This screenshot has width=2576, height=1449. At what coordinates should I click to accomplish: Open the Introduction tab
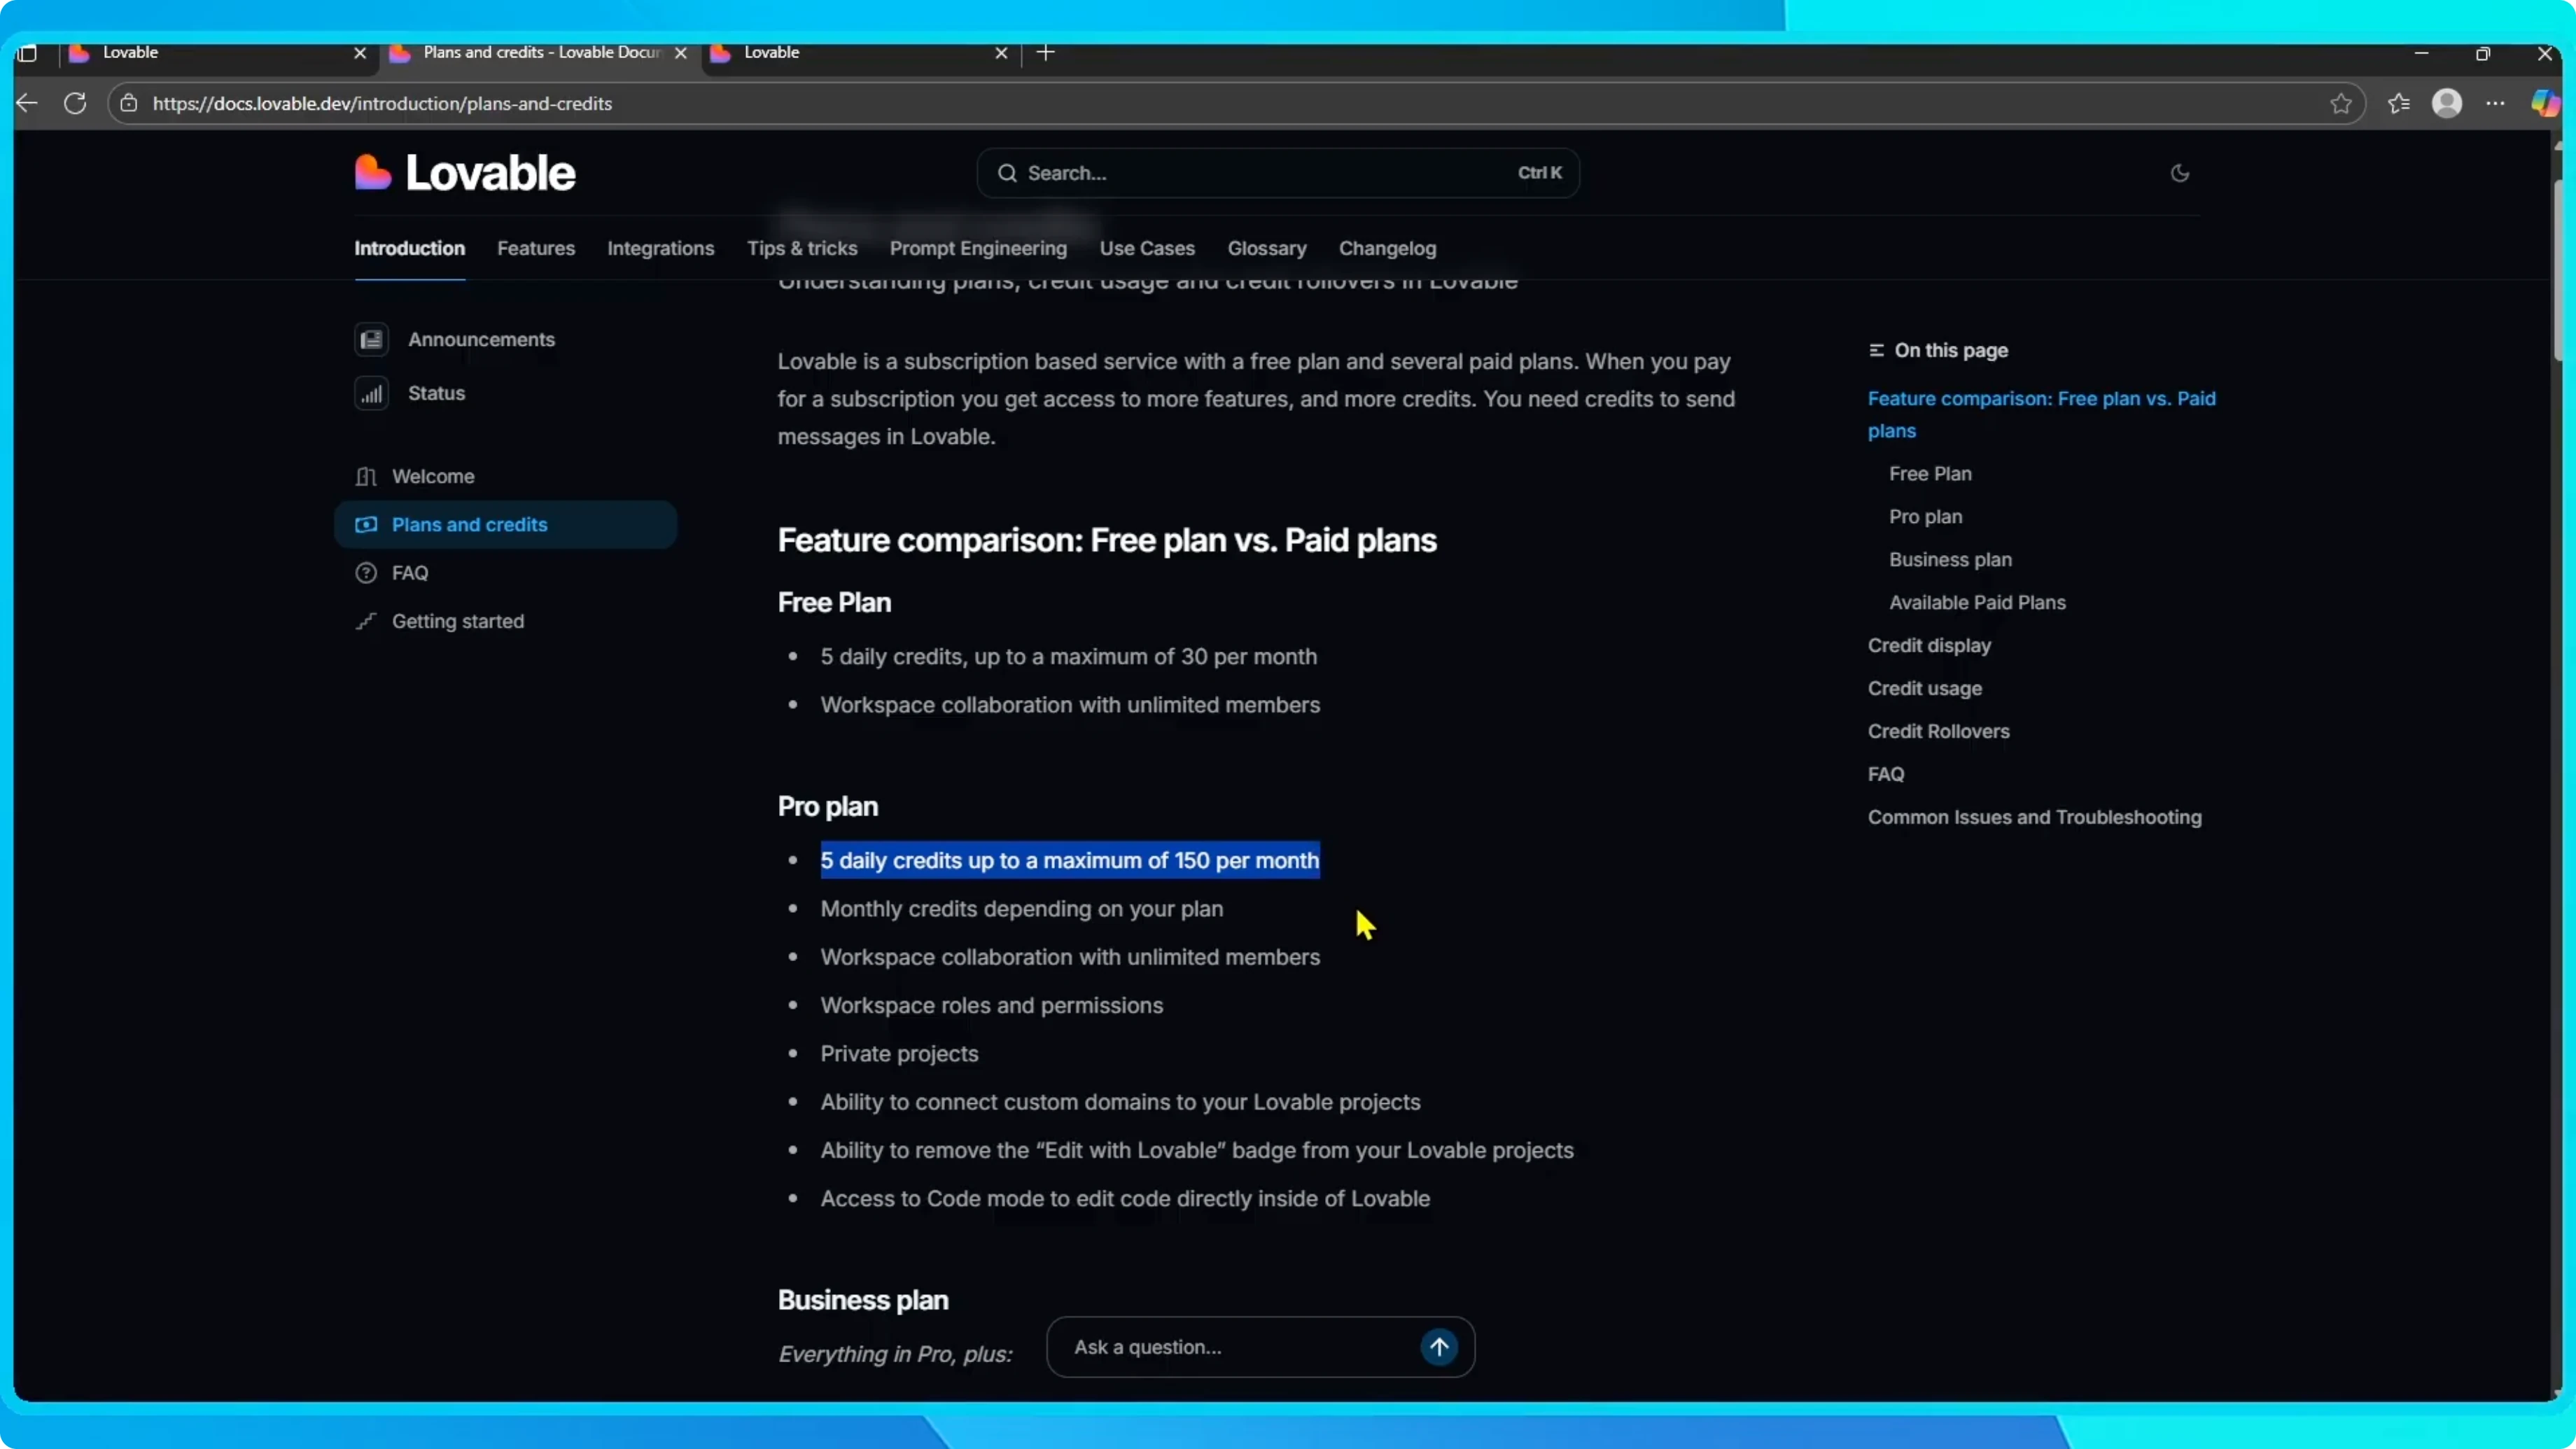pos(409,248)
